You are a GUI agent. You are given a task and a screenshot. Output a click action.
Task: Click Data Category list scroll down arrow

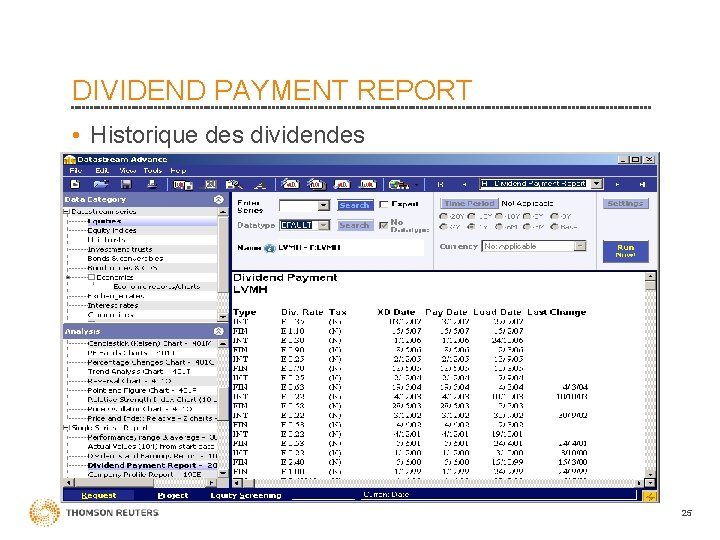pyautogui.click(x=223, y=316)
